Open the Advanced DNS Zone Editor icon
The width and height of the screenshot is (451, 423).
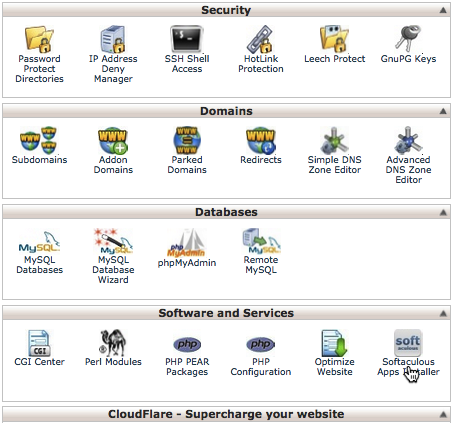pos(408,140)
